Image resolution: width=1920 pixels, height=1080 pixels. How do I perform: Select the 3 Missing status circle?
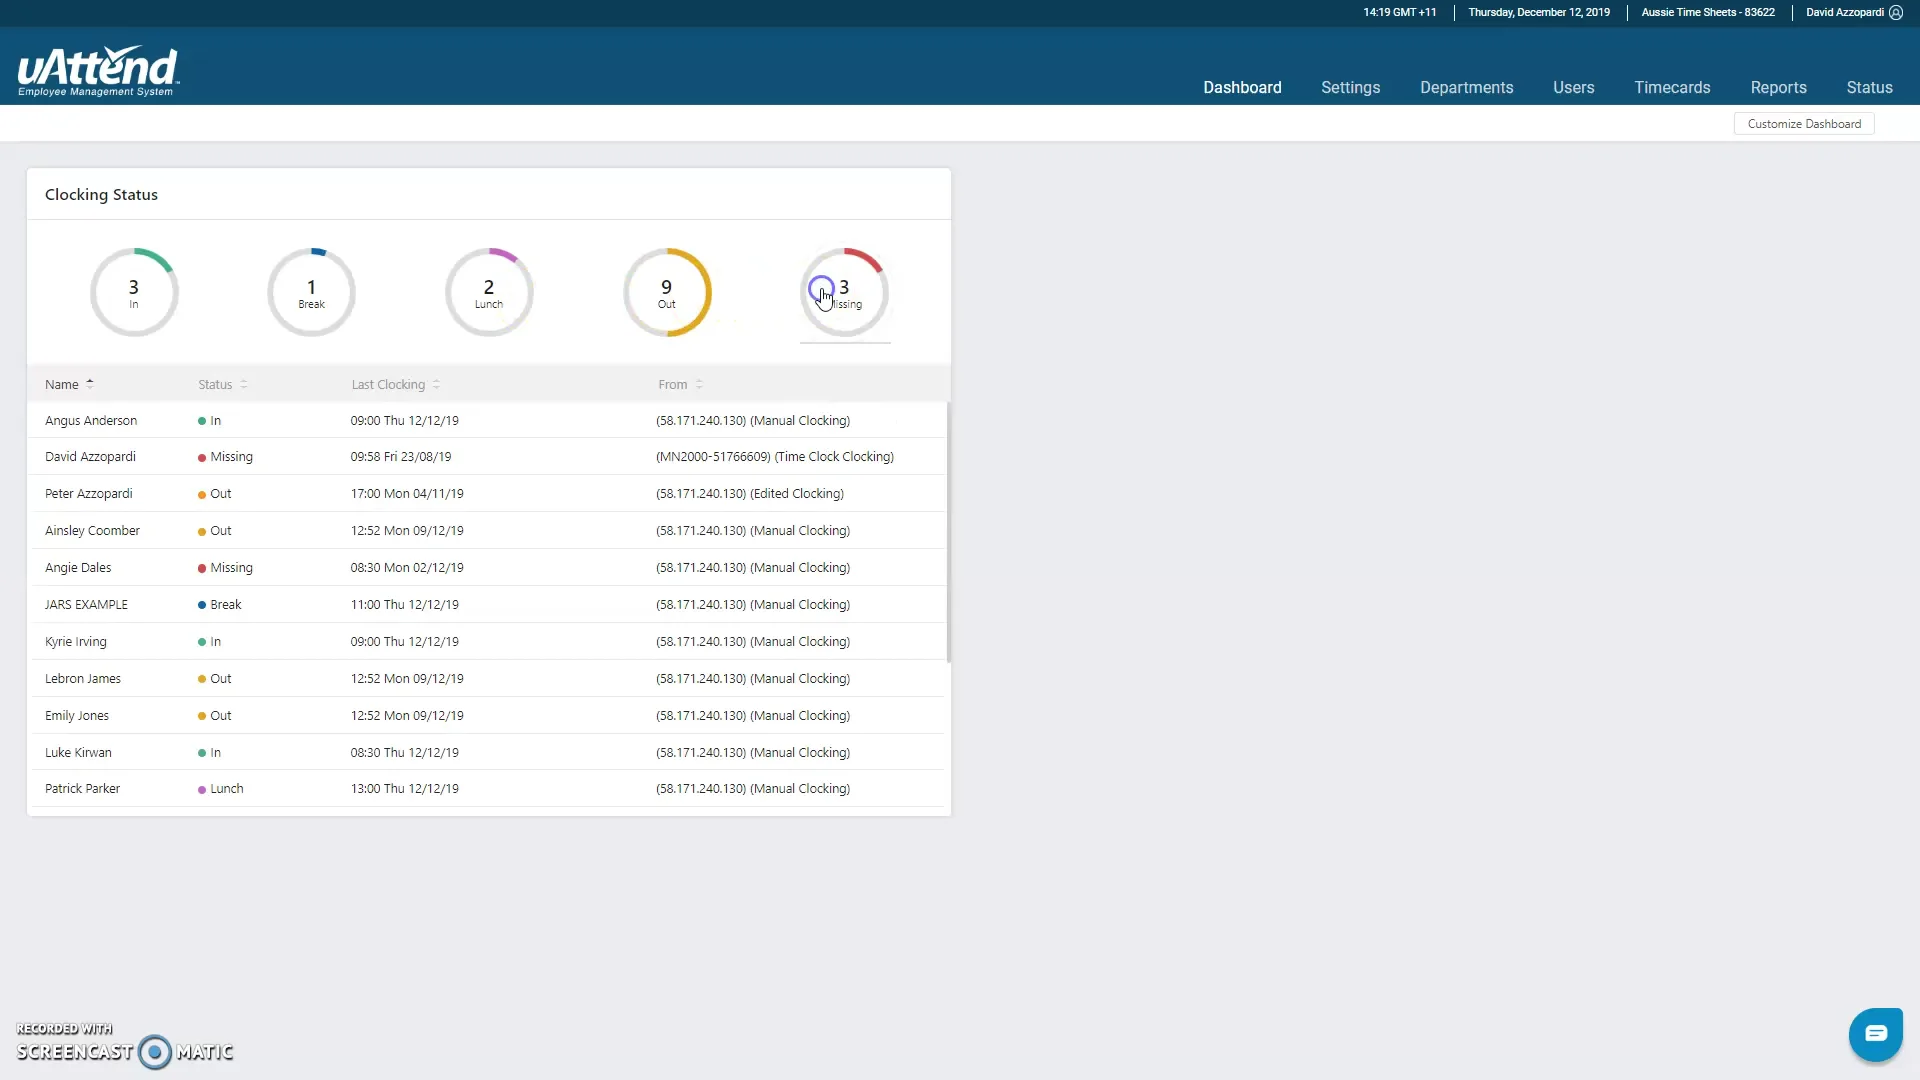click(845, 292)
